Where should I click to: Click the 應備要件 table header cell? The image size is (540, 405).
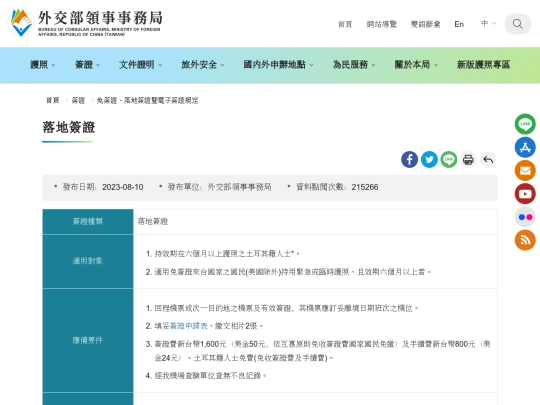(88, 340)
